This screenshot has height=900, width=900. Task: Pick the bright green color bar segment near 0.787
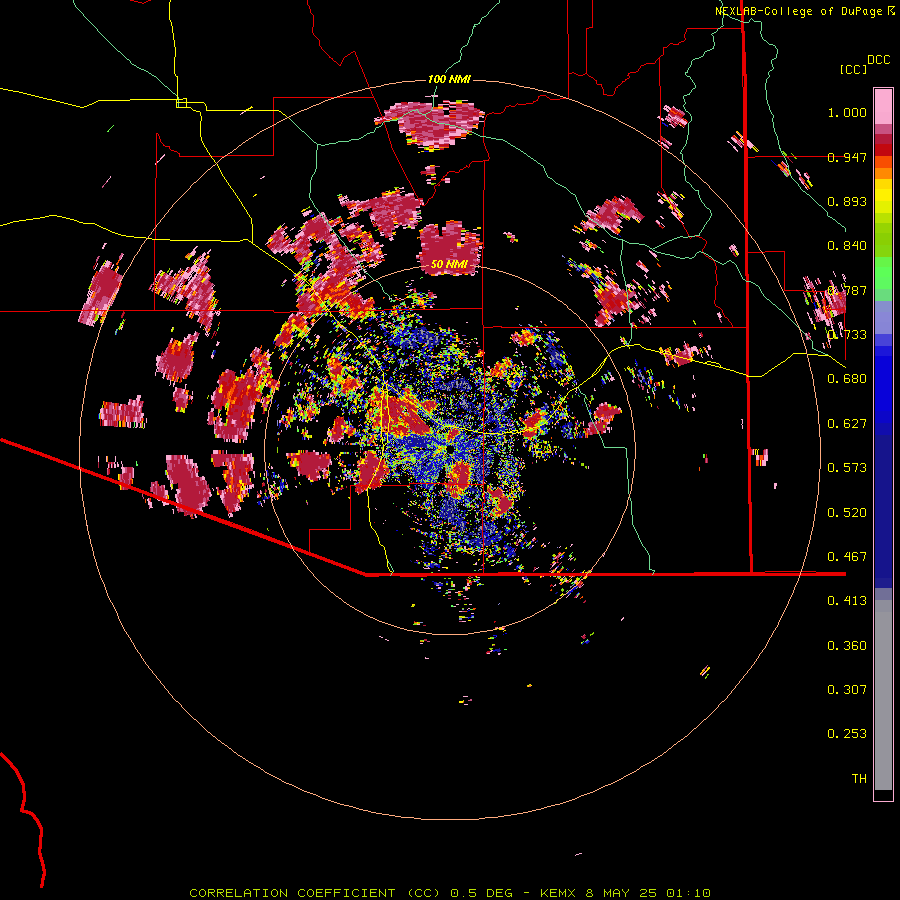point(883,273)
